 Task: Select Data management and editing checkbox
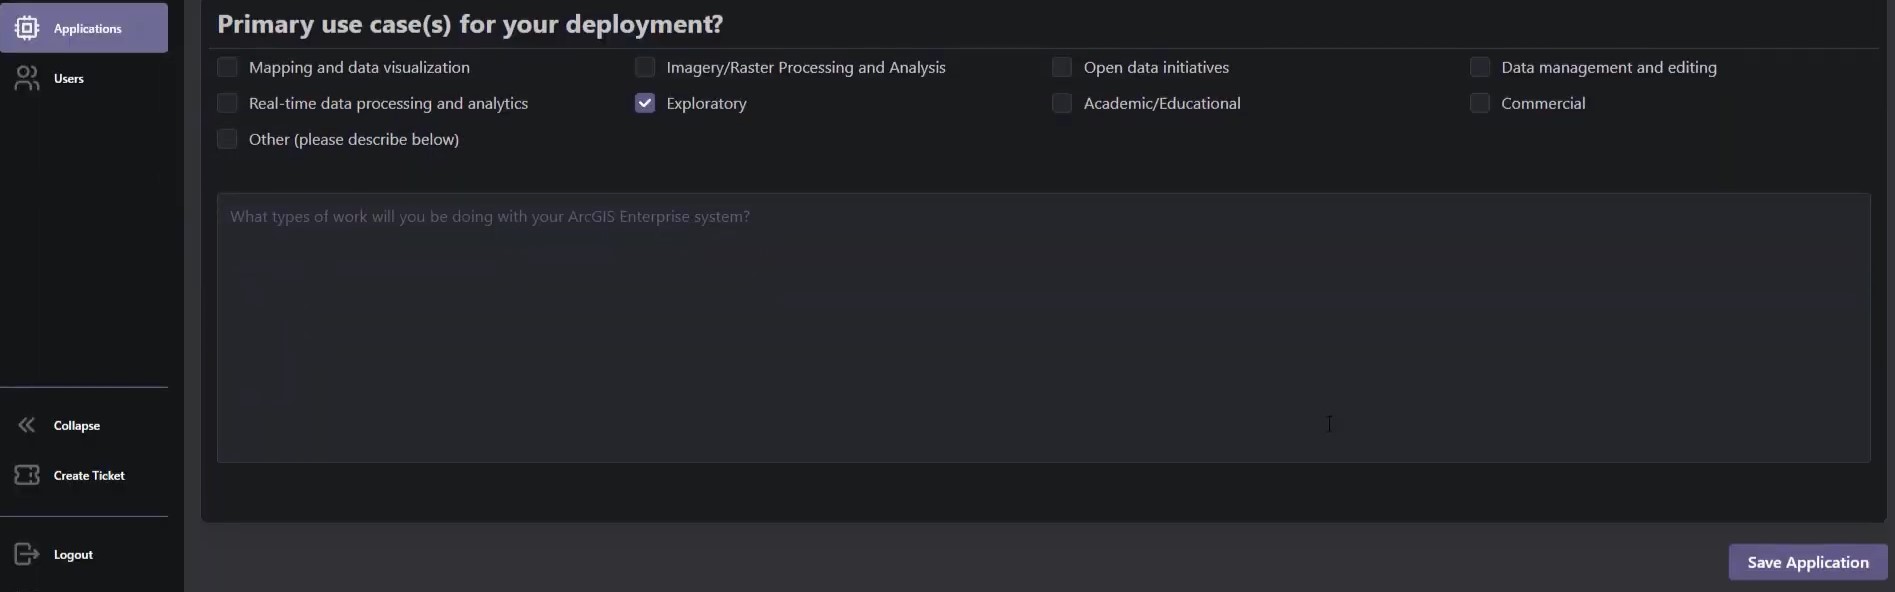pyautogui.click(x=1480, y=67)
